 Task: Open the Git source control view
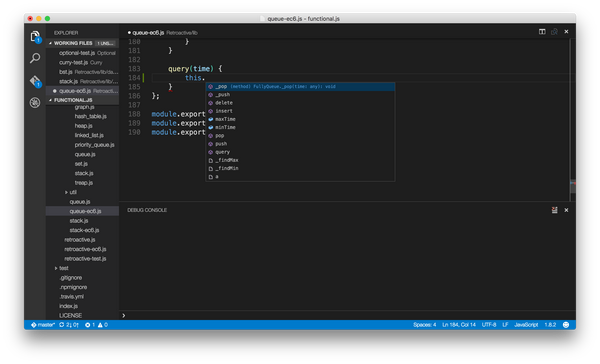pyautogui.click(x=35, y=81)
